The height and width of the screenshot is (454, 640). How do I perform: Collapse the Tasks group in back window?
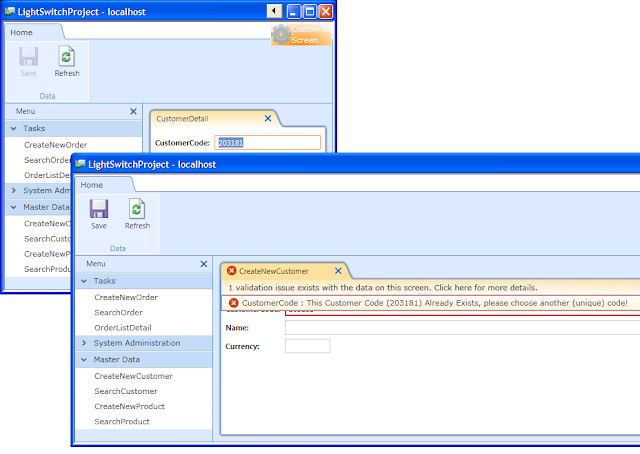click(13, 129)
